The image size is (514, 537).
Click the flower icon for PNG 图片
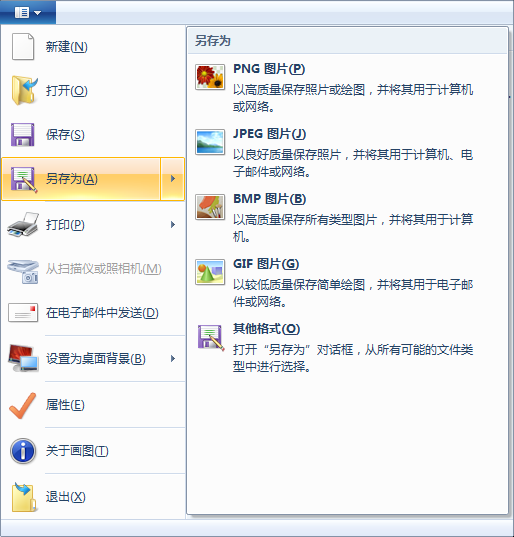tap(210, 77)
